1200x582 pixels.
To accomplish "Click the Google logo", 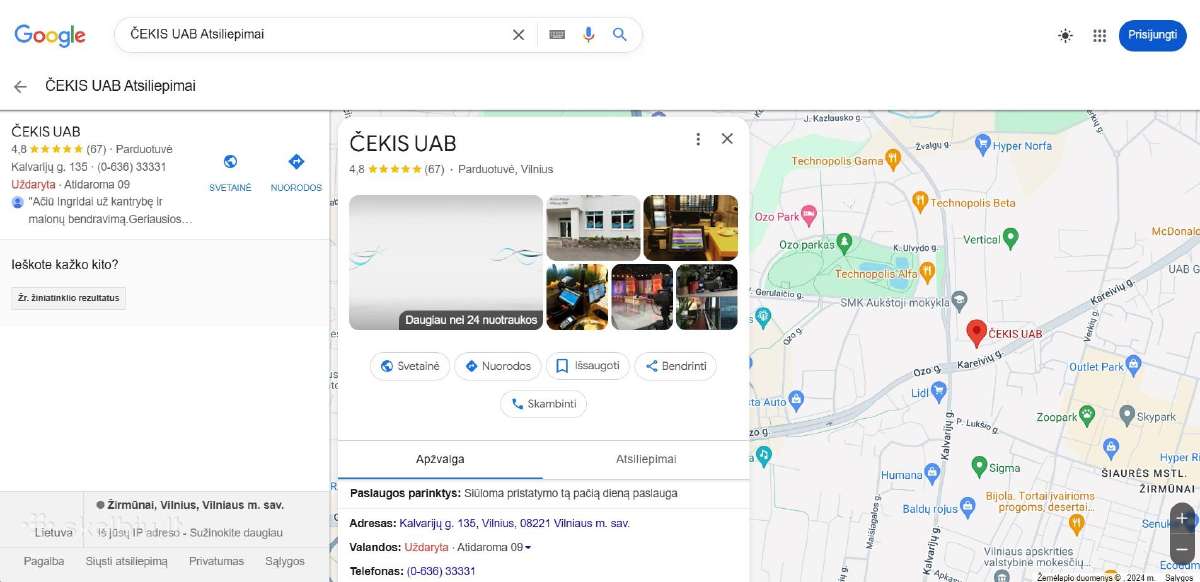I will click(50, 35).
